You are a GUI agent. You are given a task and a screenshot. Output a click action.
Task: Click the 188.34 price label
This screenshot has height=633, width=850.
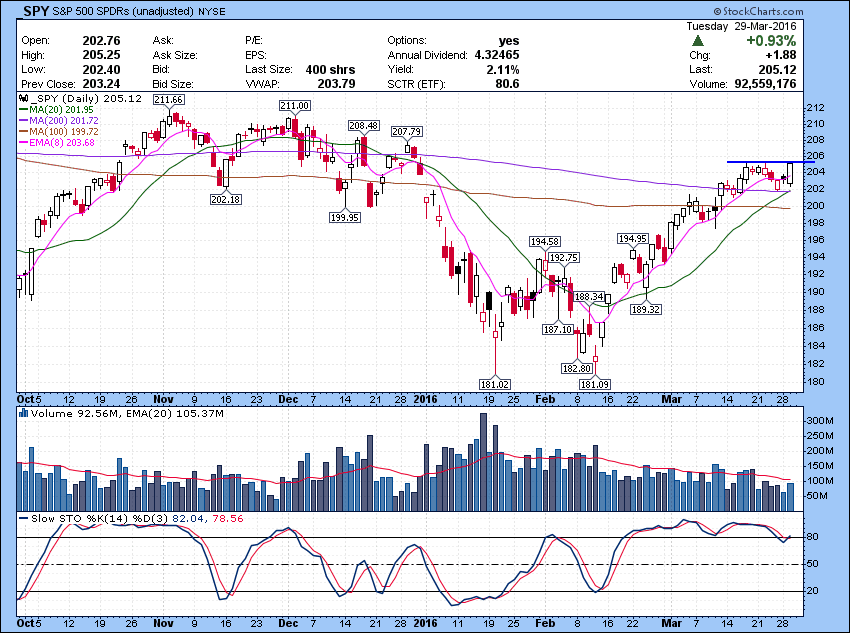click(589, 296)
